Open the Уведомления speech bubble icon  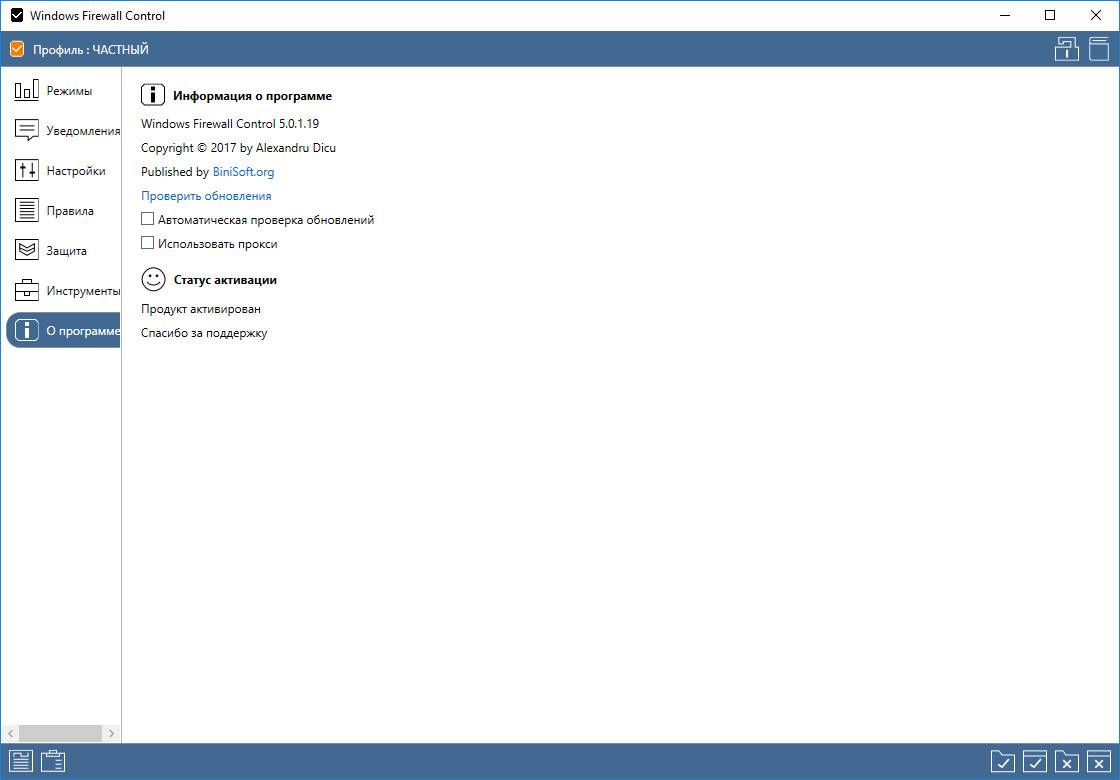coord(26,130)
